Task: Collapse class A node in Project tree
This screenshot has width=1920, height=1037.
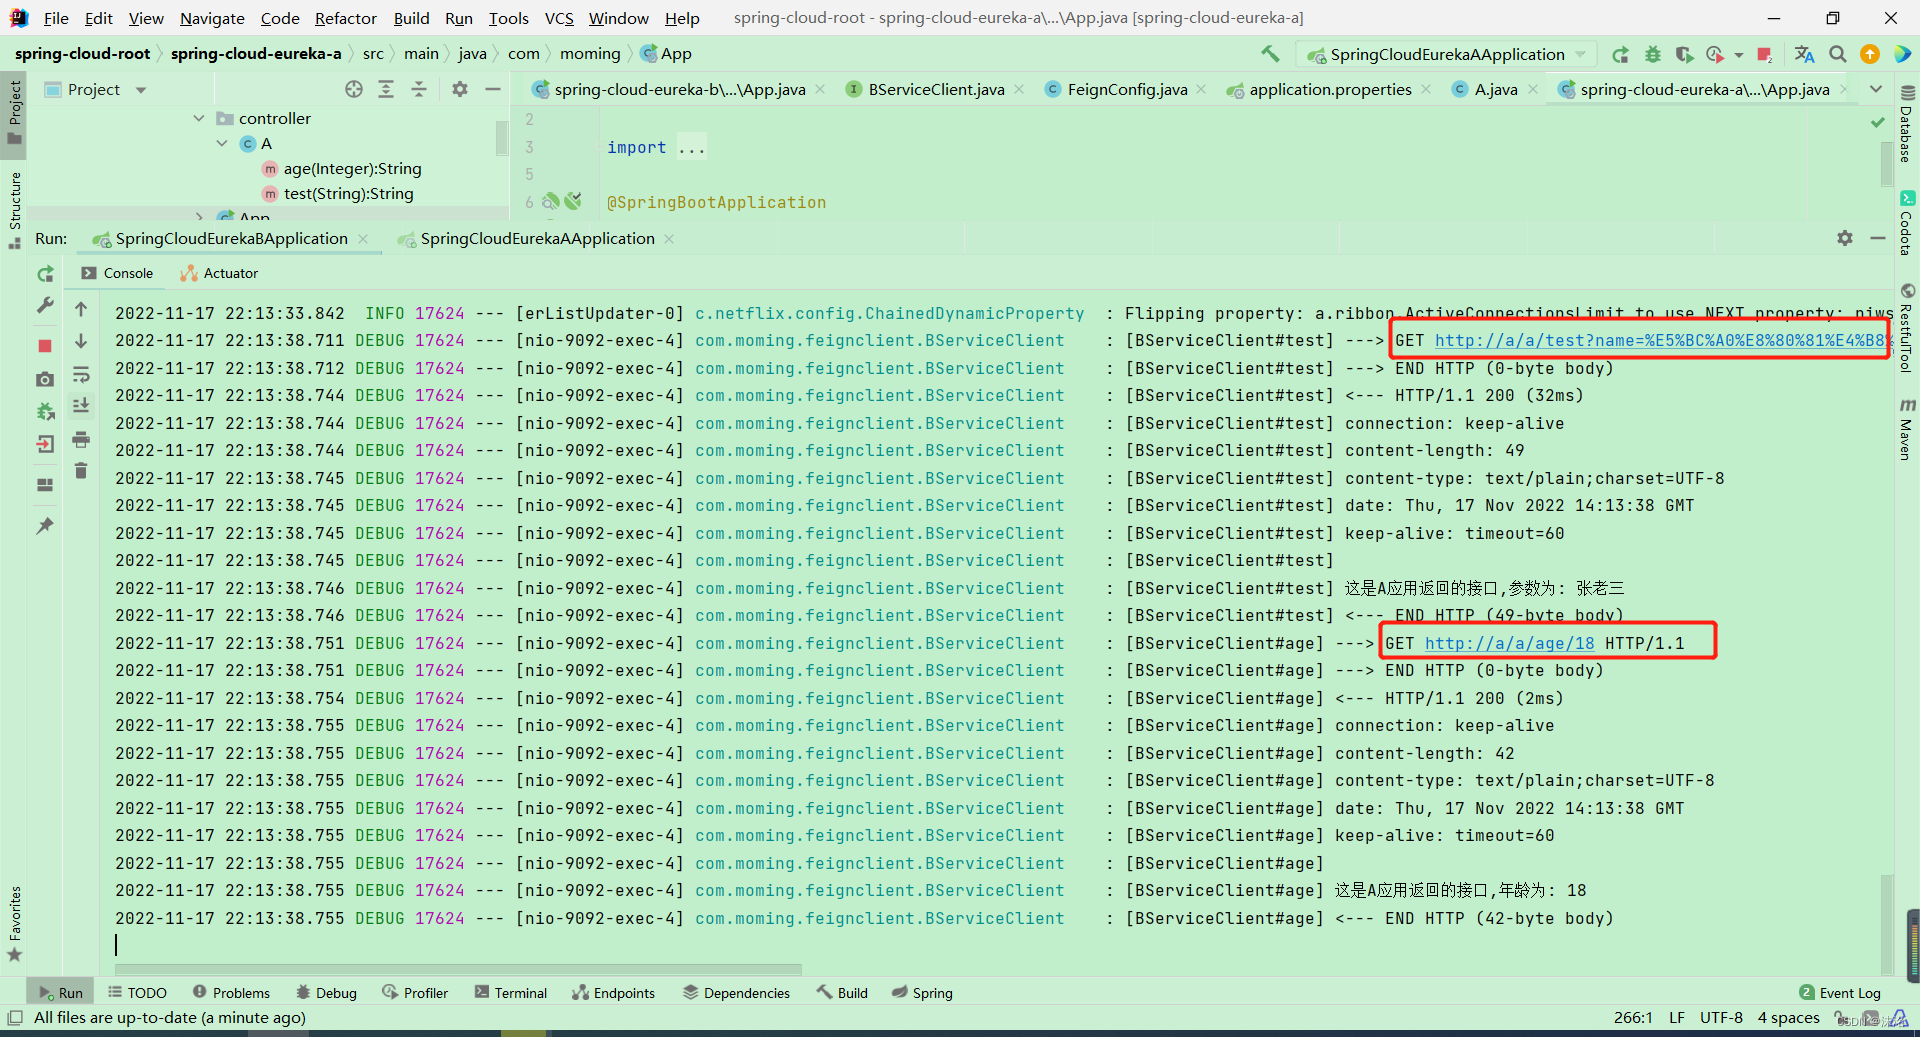Action: 222,143
